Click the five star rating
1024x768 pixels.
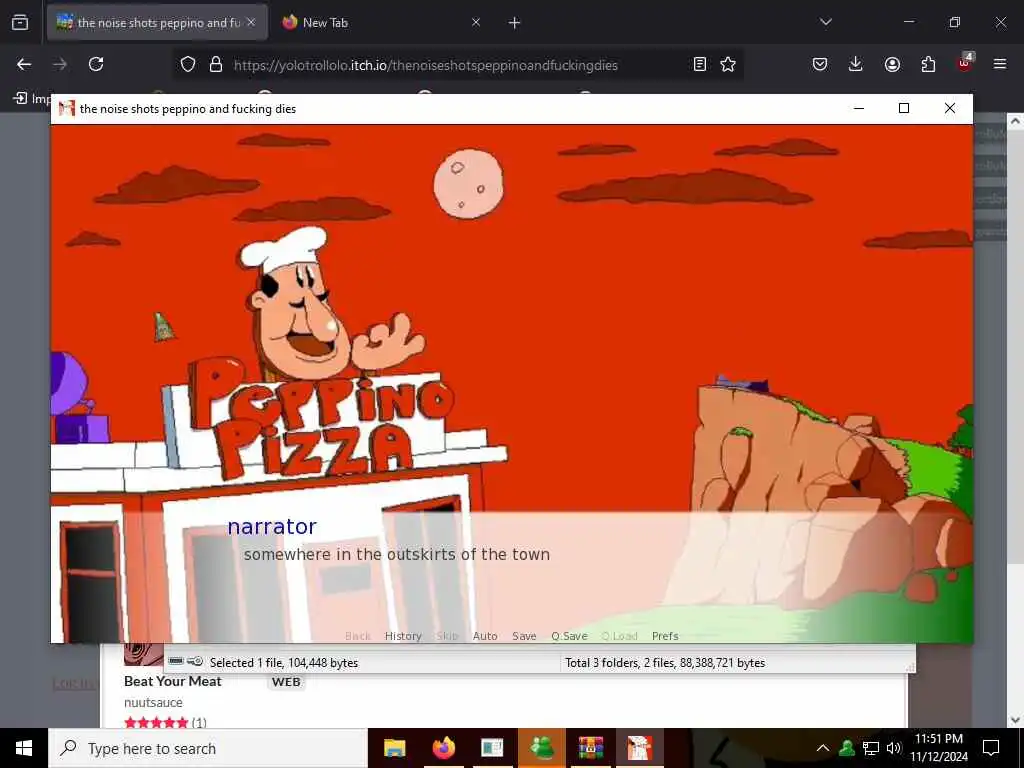(156, 722)
